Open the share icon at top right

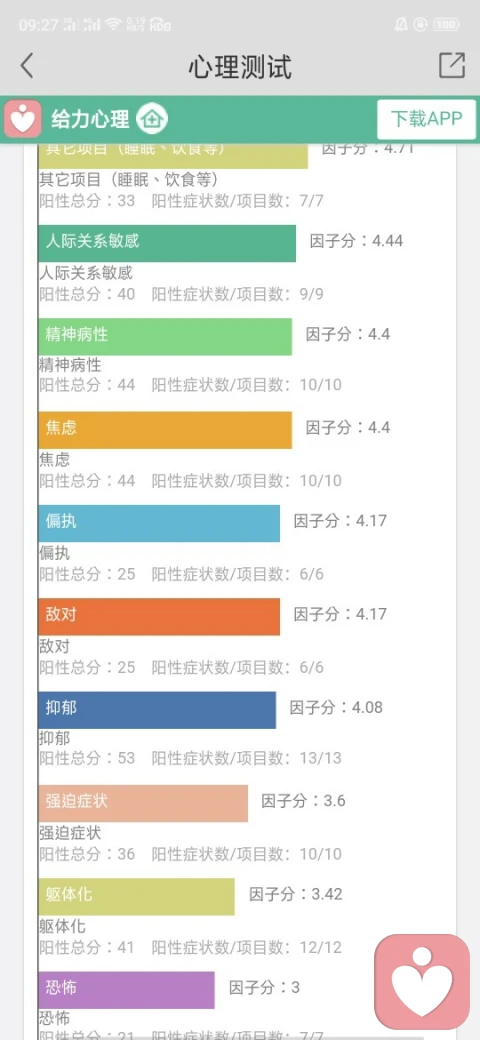pos(451,65)
